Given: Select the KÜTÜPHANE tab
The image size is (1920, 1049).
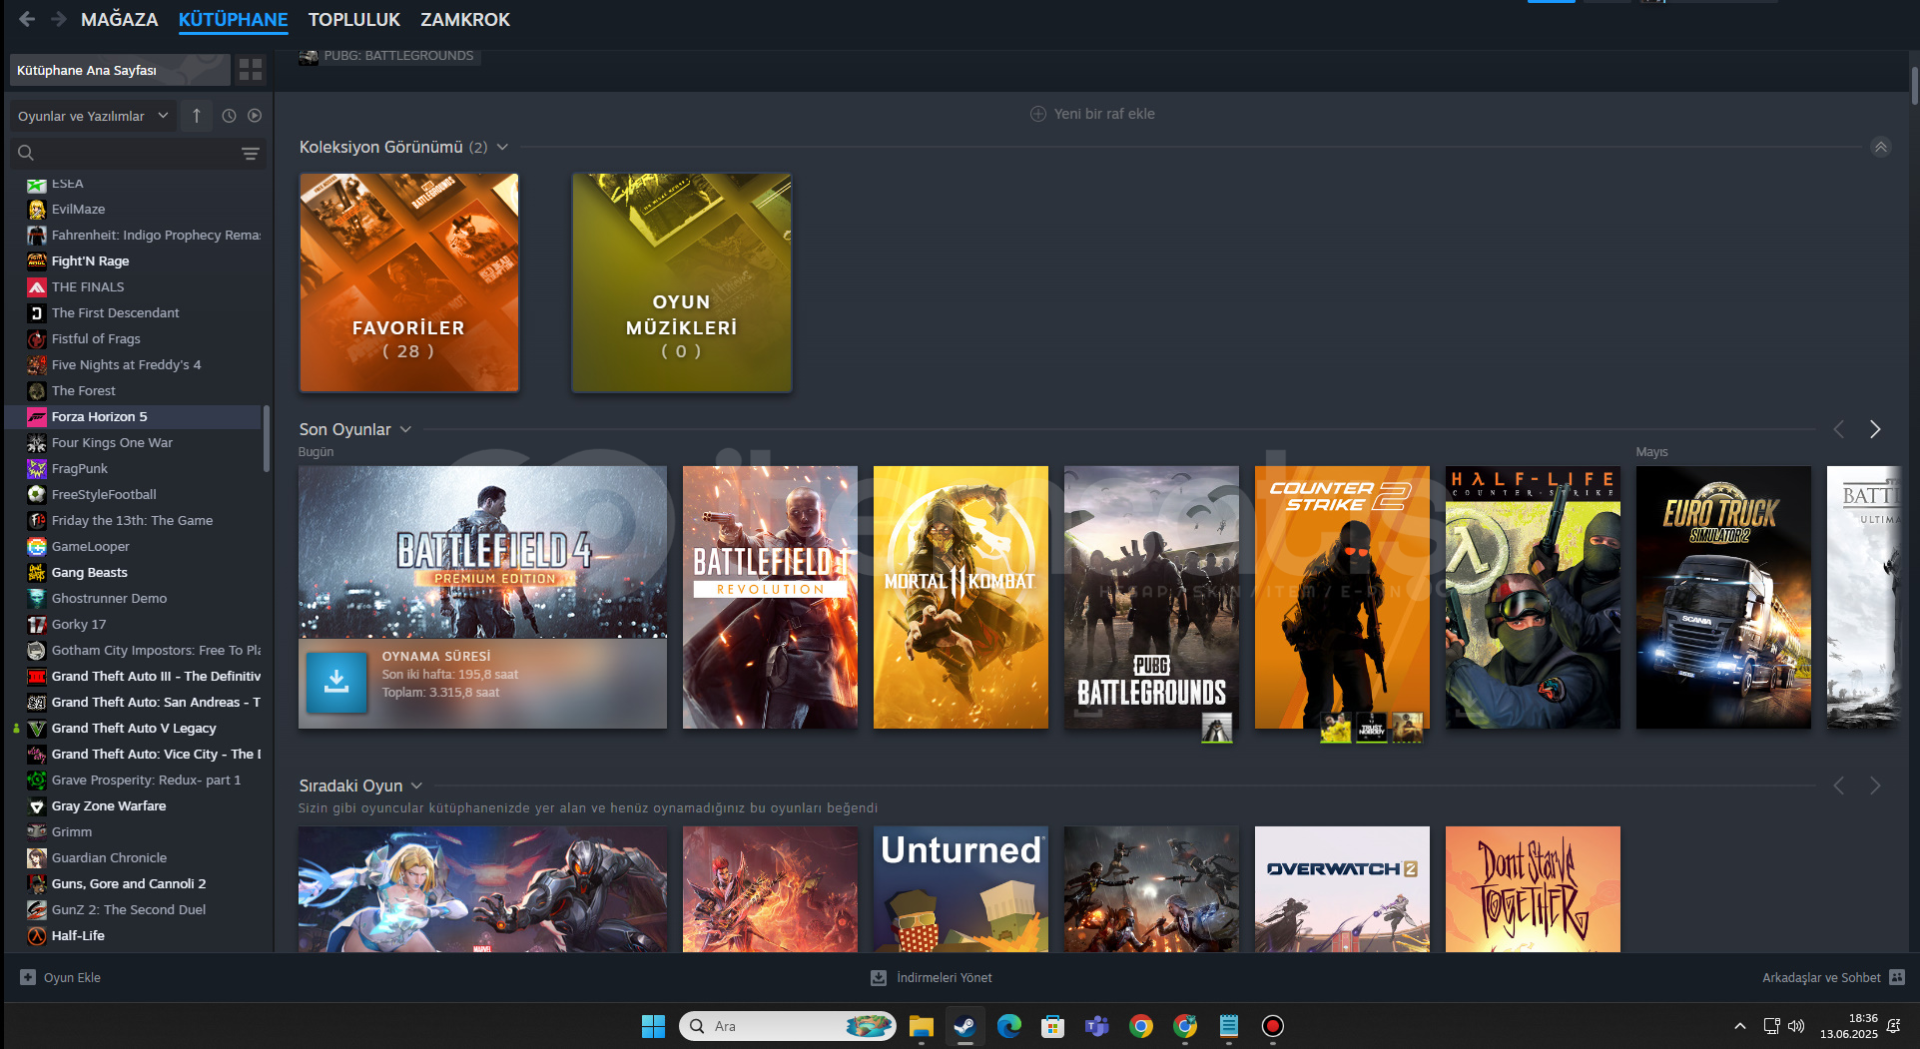Looking at the screenshot, I should (233, 19).
